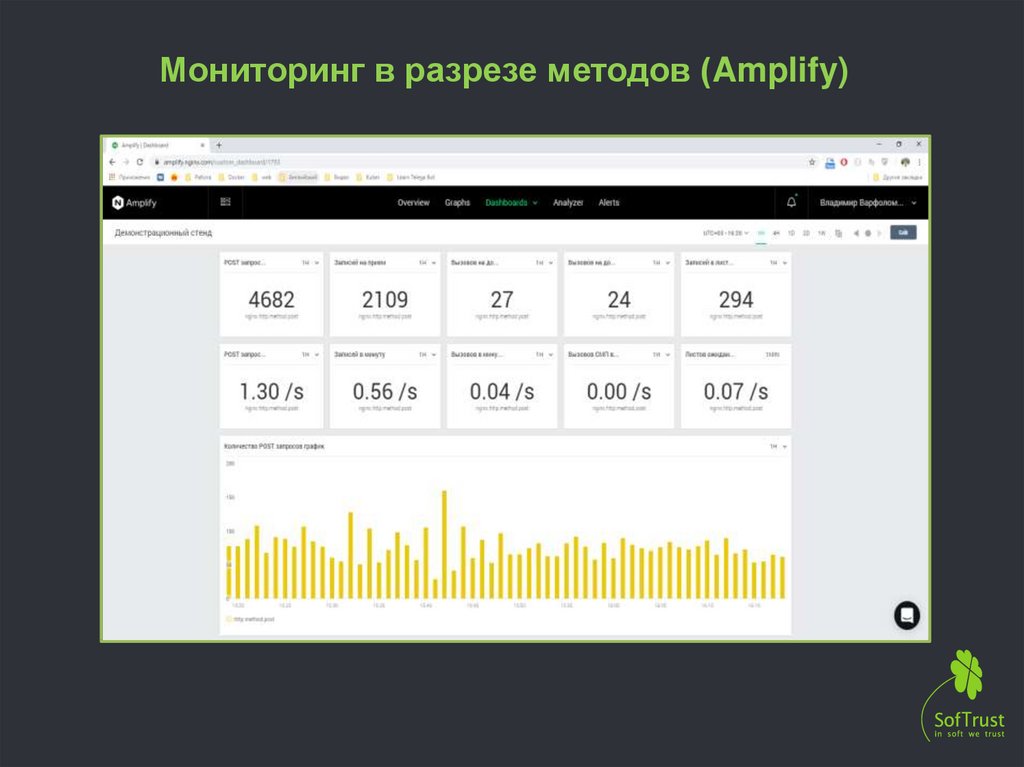This screenshot has width=1024, height=767.
Task: Open the notifications bell
Action: coord(792,202)
